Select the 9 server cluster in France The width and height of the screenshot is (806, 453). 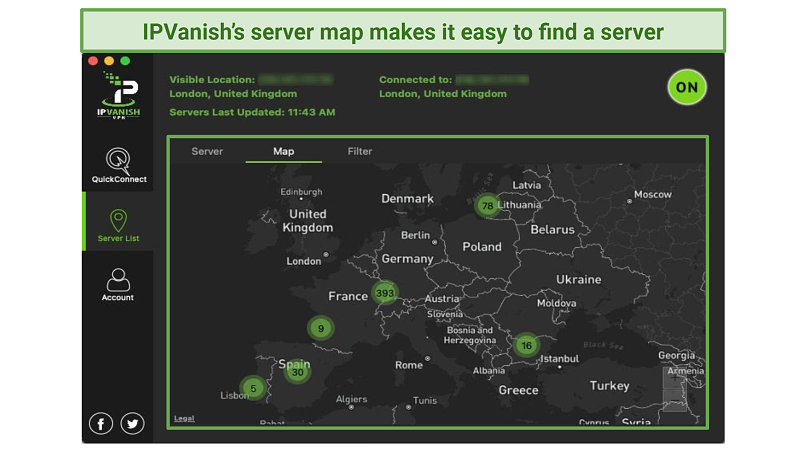[x=321, y=328]
